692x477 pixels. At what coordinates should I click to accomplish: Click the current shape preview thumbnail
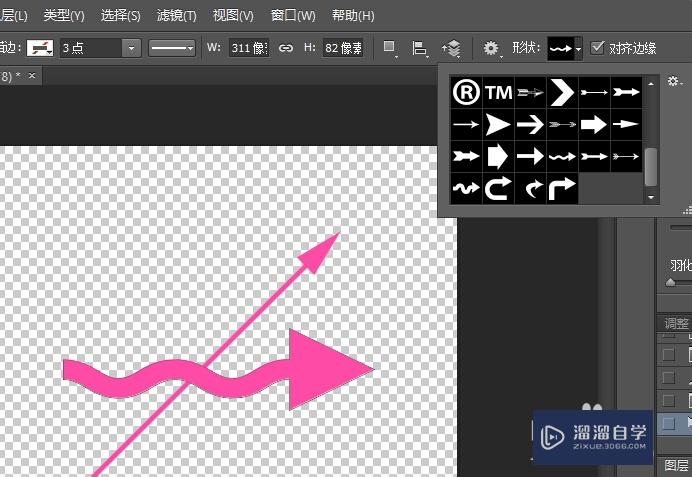561,49
